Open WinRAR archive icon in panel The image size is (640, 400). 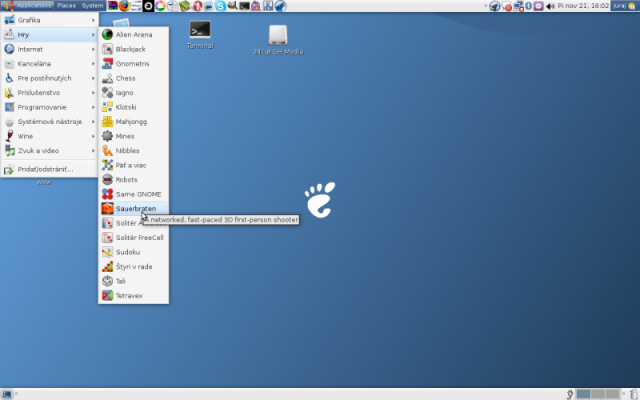pyautogui.click(x=113, y=6)
